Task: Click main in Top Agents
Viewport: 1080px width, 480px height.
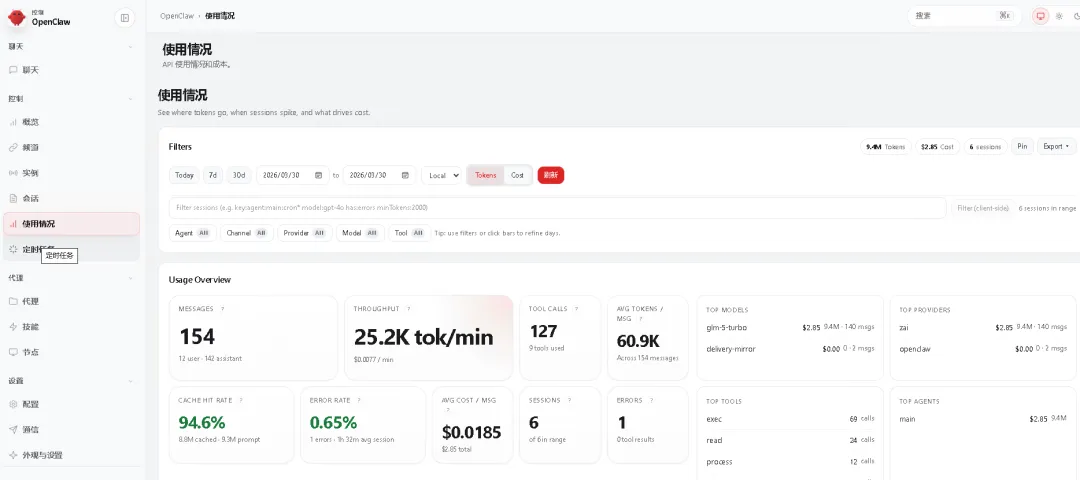Action: [907, 419]
